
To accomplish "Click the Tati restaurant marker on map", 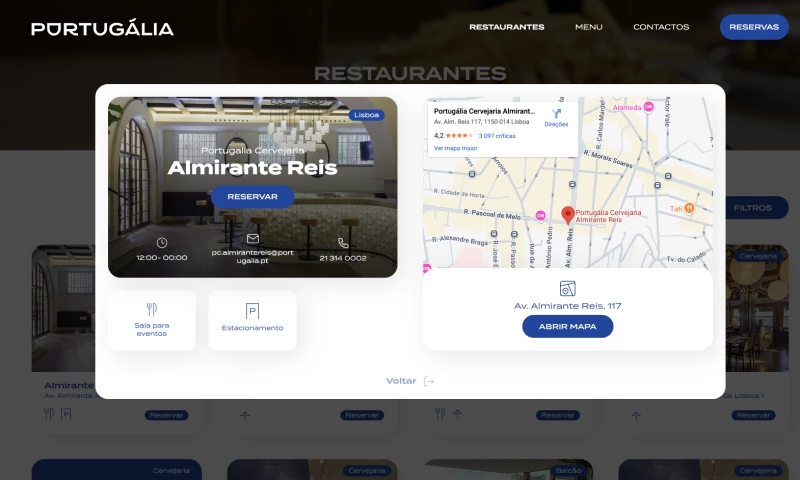I will pos(689,208).
